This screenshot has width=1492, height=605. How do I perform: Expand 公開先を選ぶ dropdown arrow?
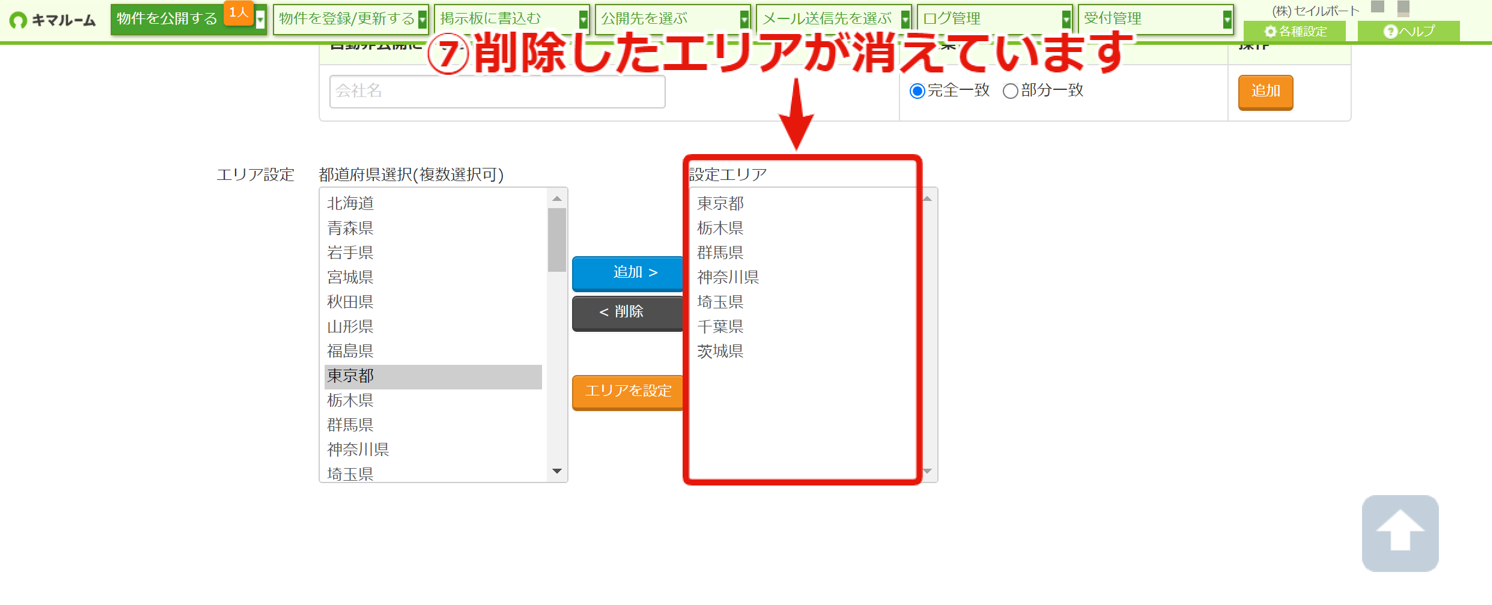(745, 19)
